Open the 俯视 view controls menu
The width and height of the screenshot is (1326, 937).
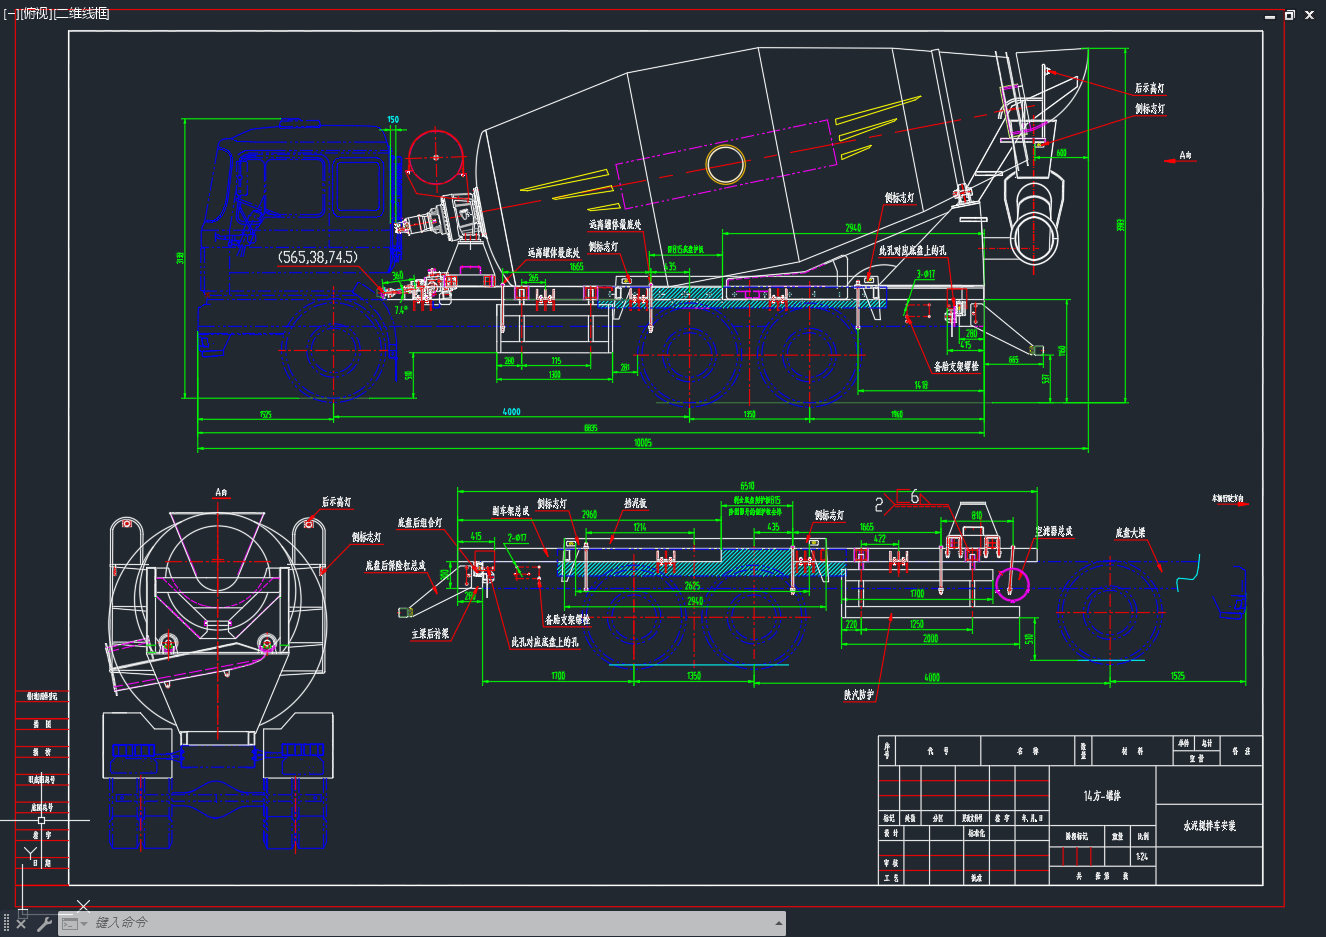pyautogui.click(x=35, y=14)
